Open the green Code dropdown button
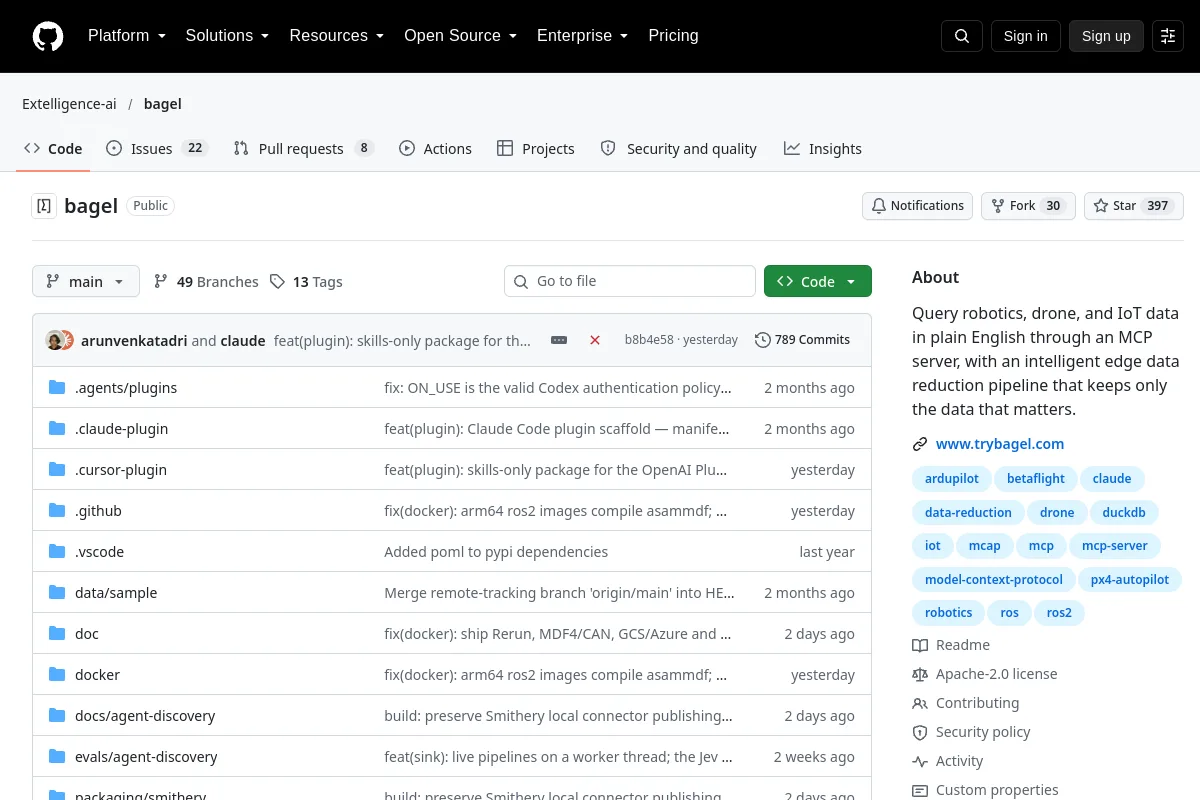1200x800 pixels. pos(818,282)
